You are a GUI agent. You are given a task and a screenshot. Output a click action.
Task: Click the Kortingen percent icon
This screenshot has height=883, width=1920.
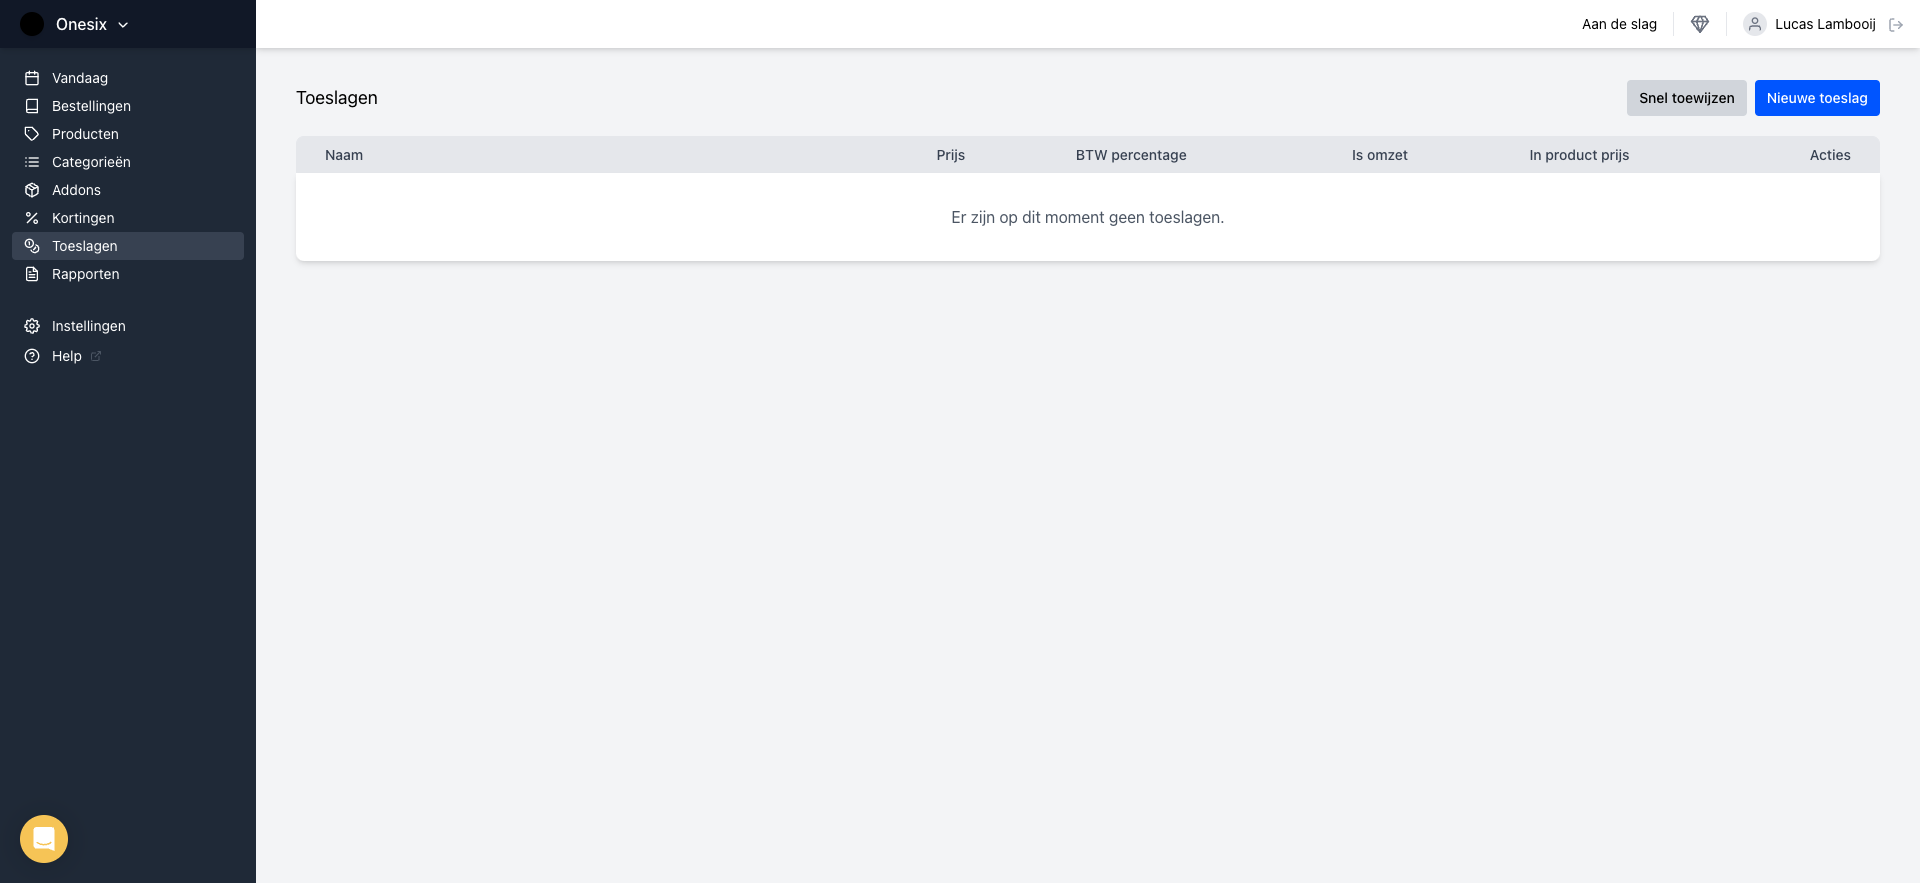[32, 218]
